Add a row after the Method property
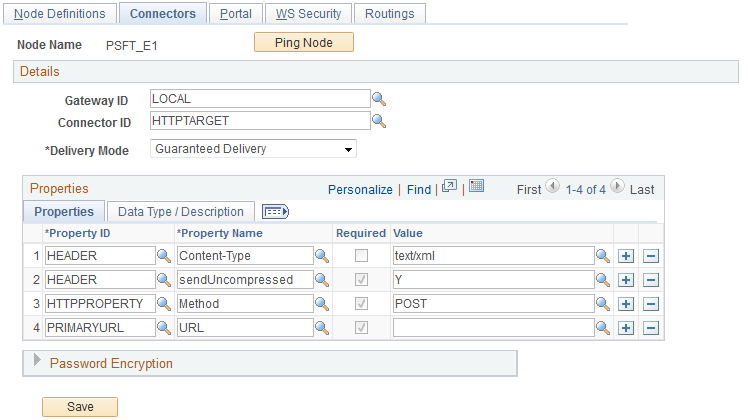This screenshot has height=420, width=748. tap(626, 304)
